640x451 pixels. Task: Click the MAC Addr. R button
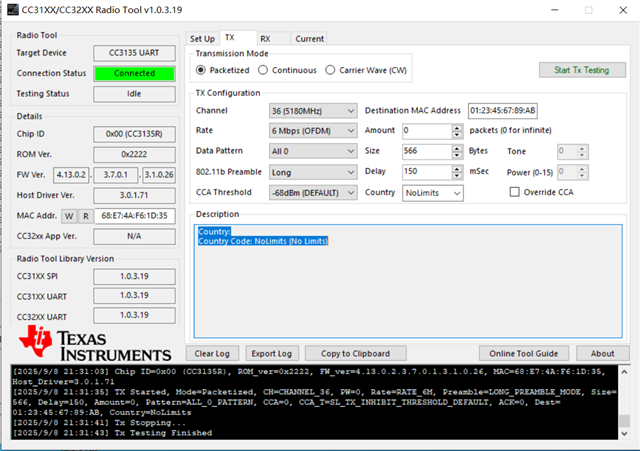[86, 216]
